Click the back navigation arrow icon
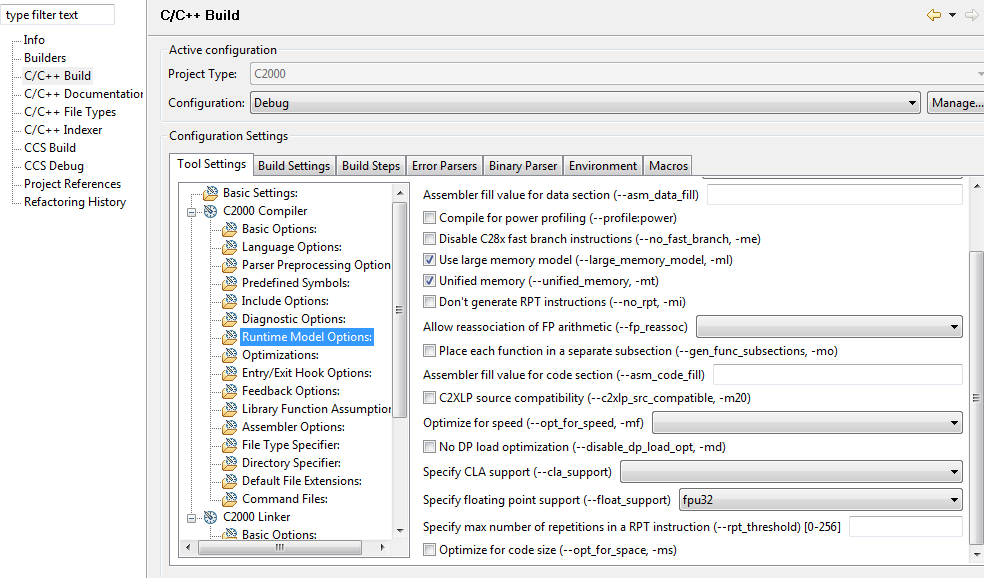 point(934,15)
